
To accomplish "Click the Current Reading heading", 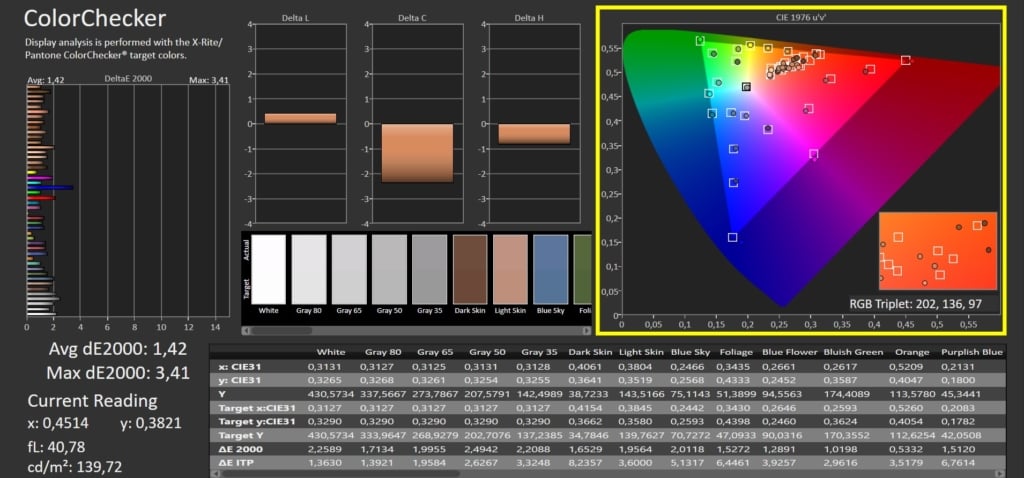I will coord(92,400).
